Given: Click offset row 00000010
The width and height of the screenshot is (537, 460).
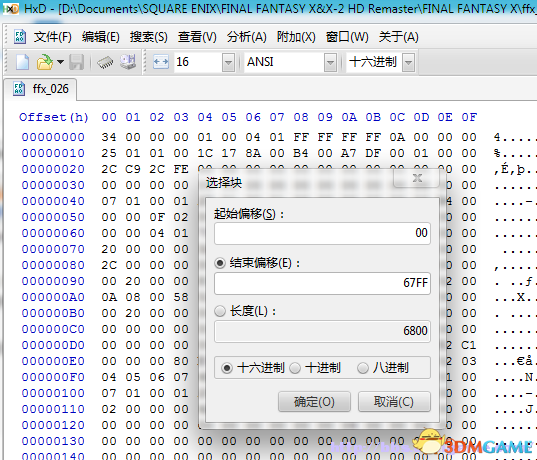Looking at the screenshot, I should tap(53, 153).
